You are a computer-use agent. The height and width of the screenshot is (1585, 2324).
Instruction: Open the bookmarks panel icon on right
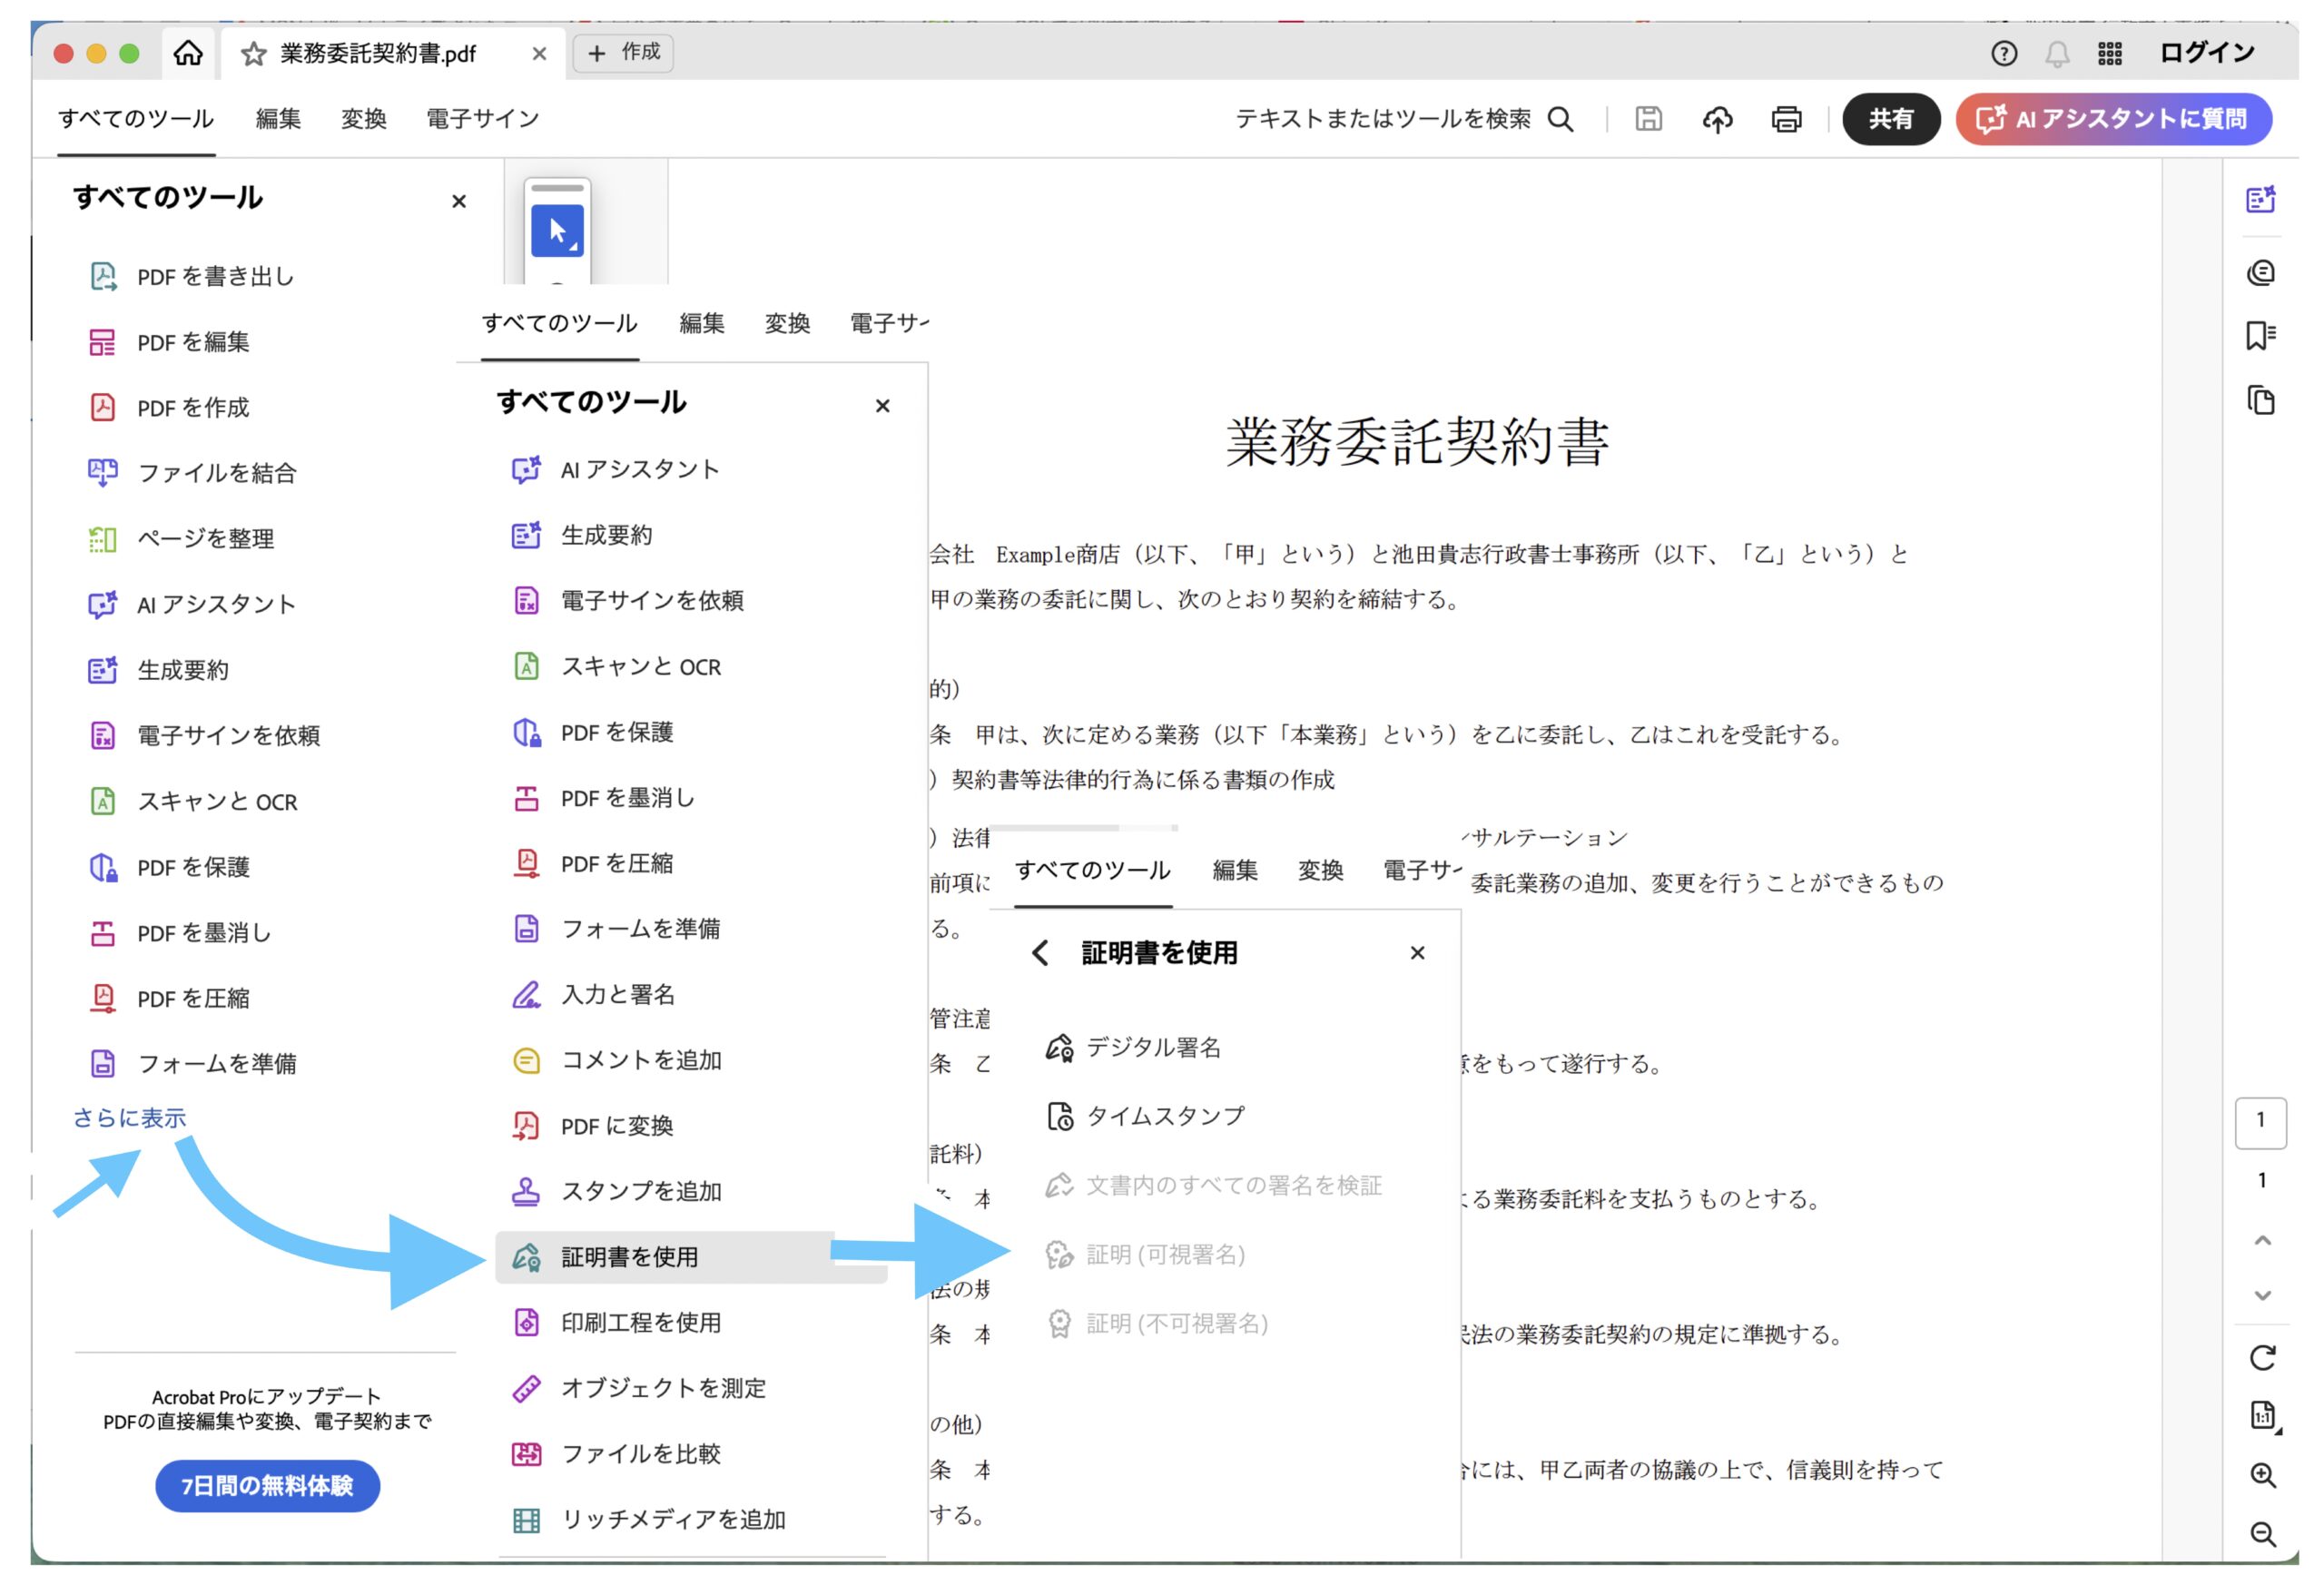click(x=2260, y=335)
